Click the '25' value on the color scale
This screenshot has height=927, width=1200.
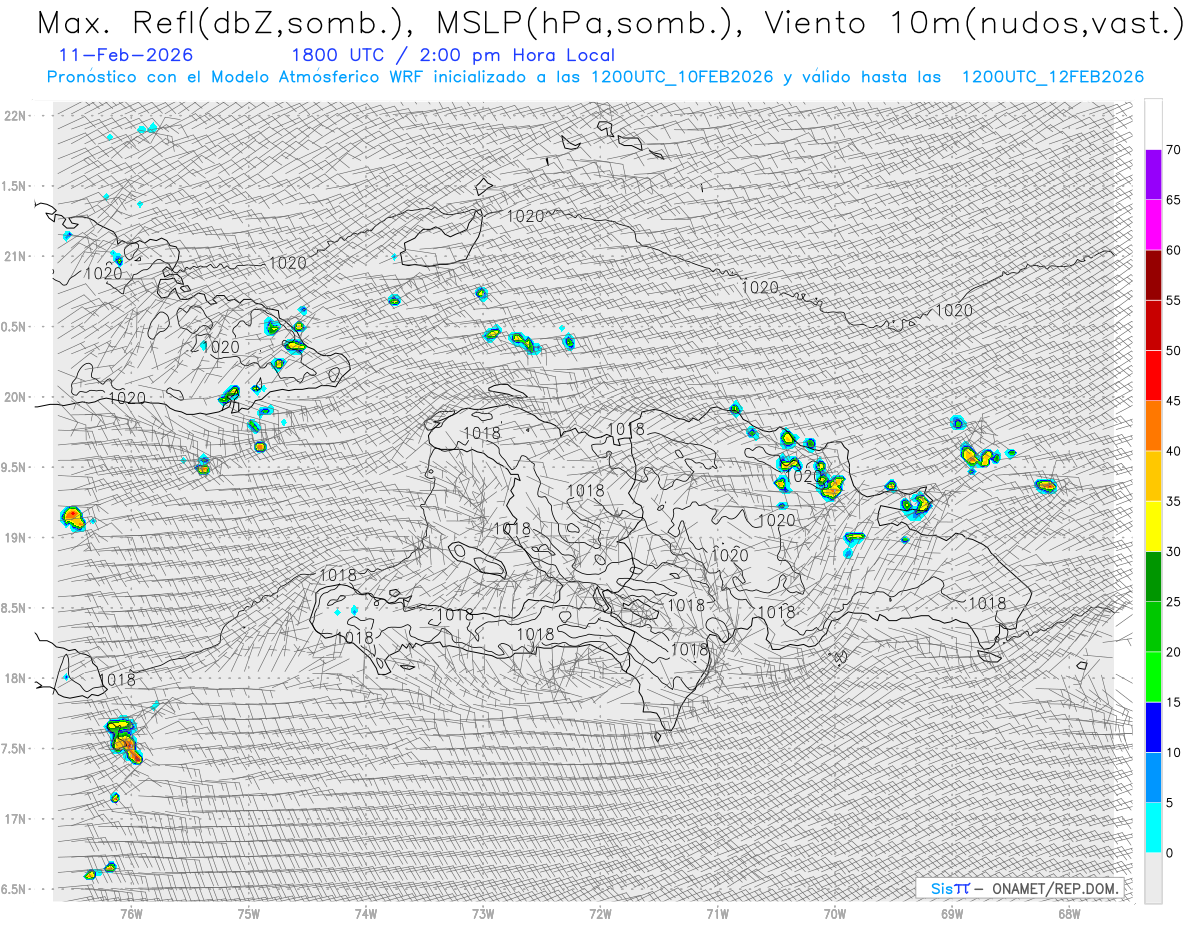pyautogui.click(x=1173, y=602)
